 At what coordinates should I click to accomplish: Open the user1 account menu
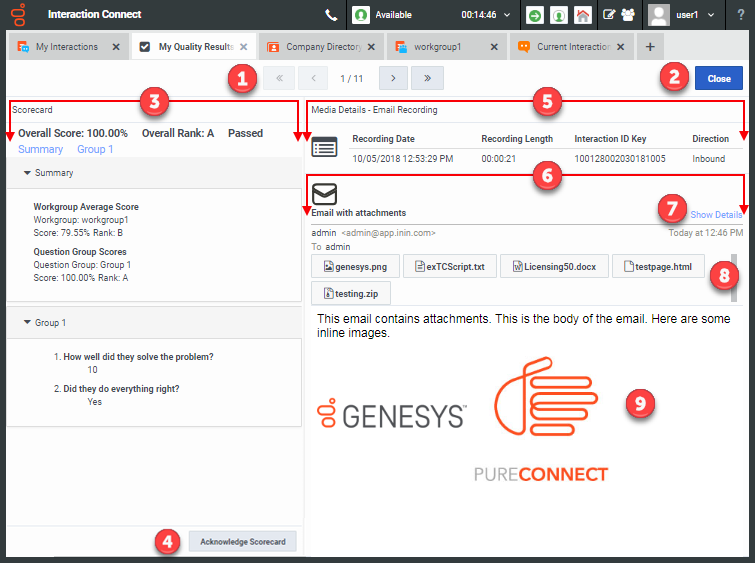click(695, 15)
